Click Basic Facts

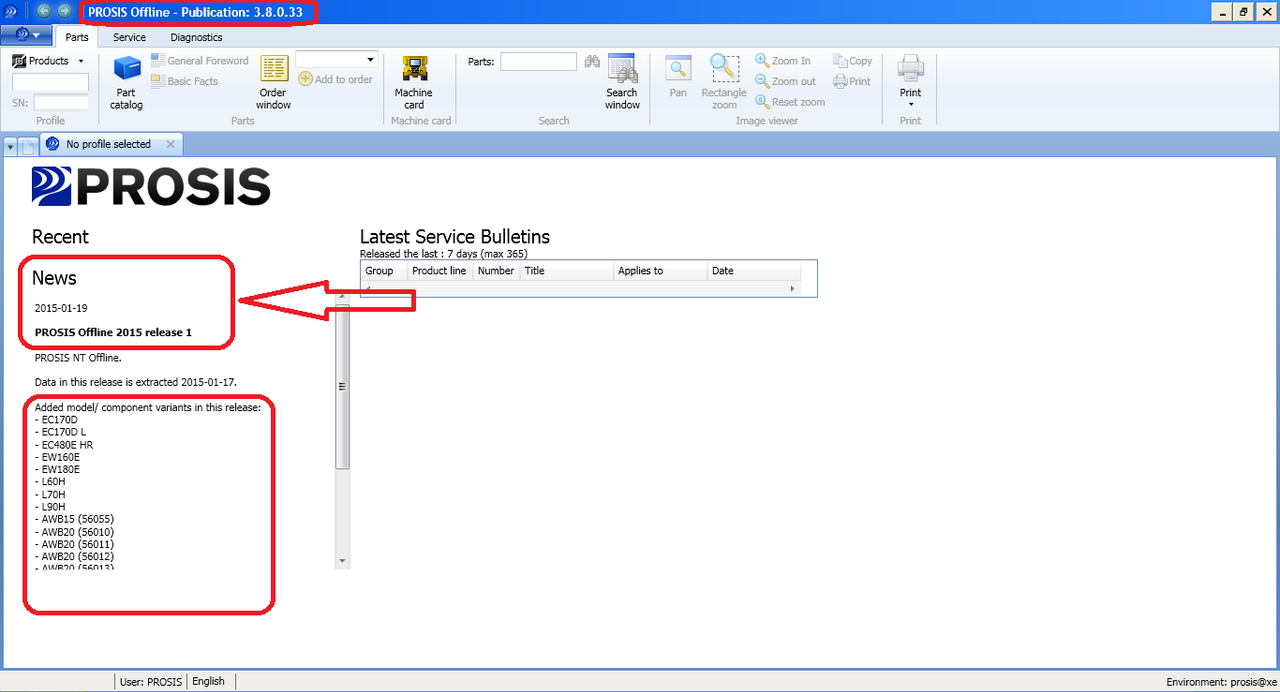185,81
